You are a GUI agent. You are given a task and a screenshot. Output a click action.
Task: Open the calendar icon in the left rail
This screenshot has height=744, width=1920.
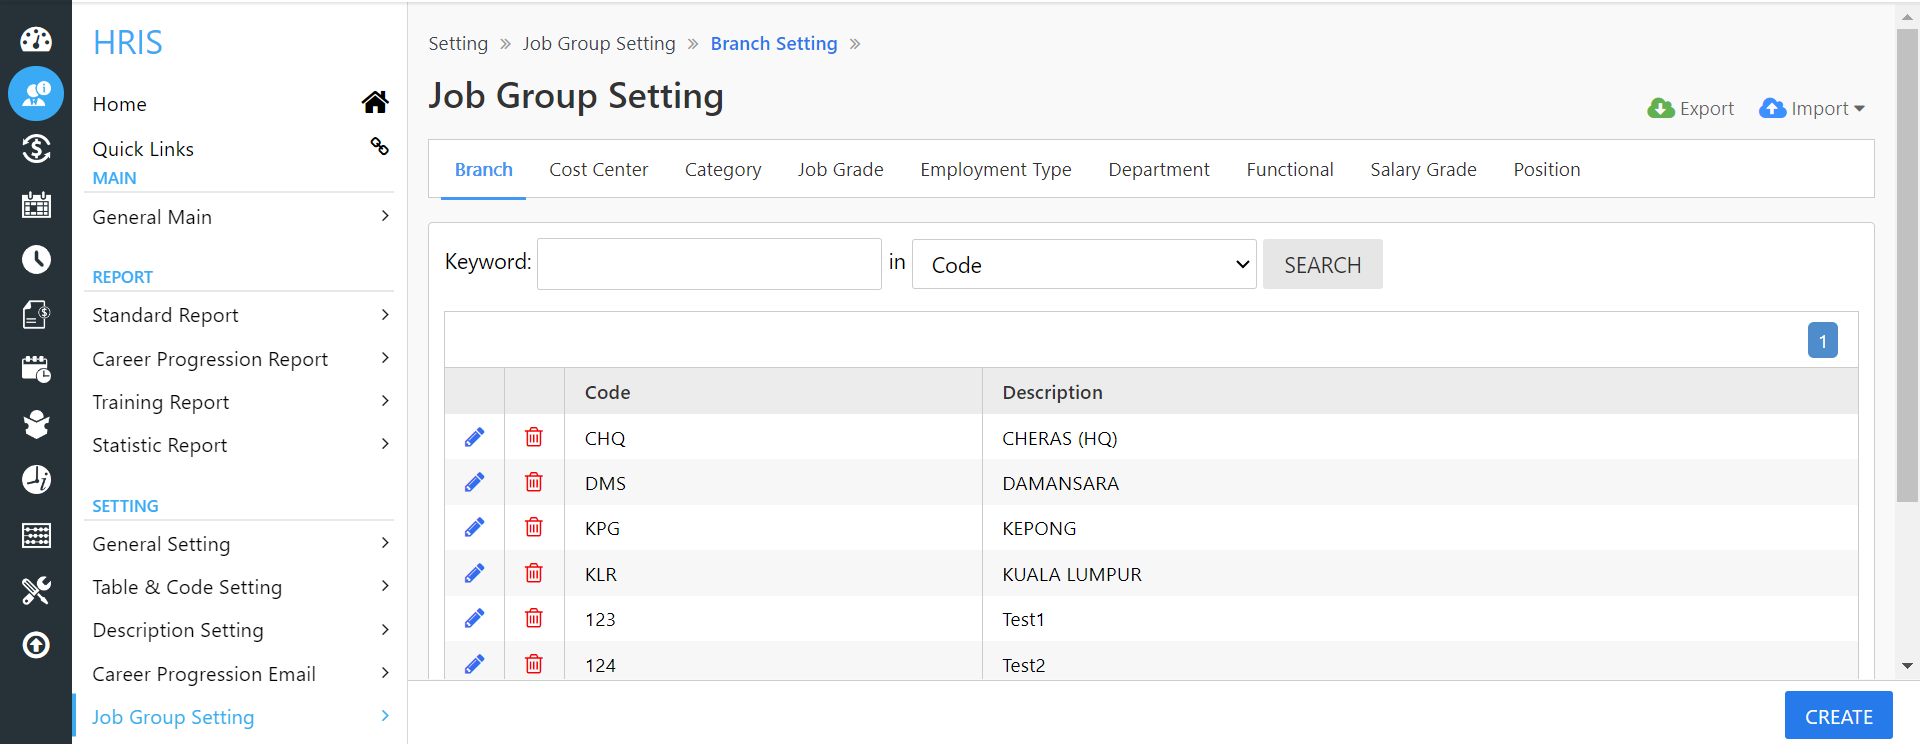(x=36, y=204)
